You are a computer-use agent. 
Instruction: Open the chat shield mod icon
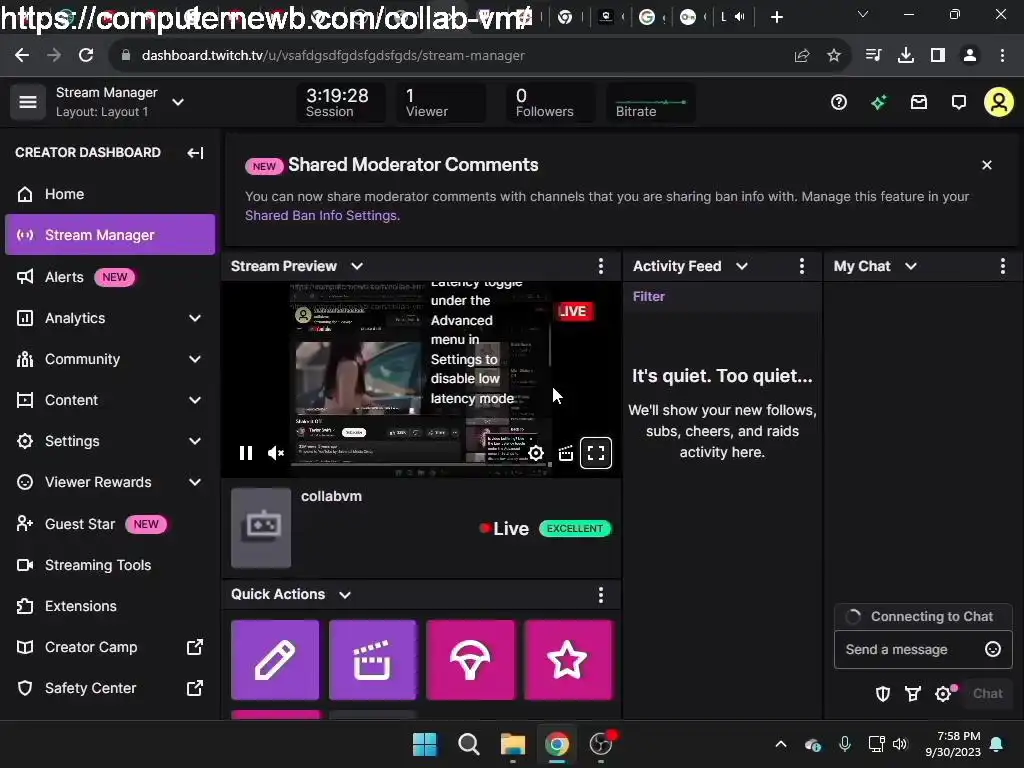(x=883, y=694)
